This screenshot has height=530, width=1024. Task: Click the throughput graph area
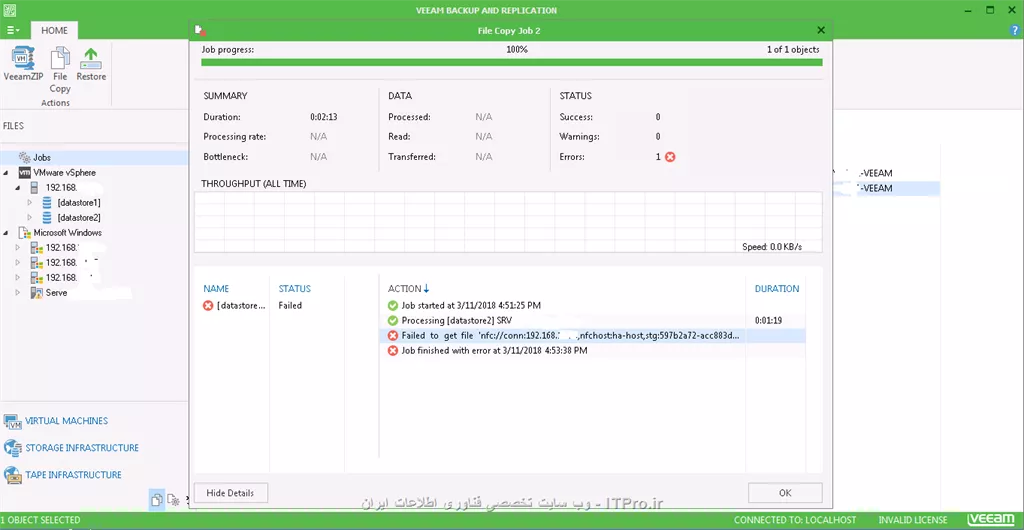pos(508,222)
